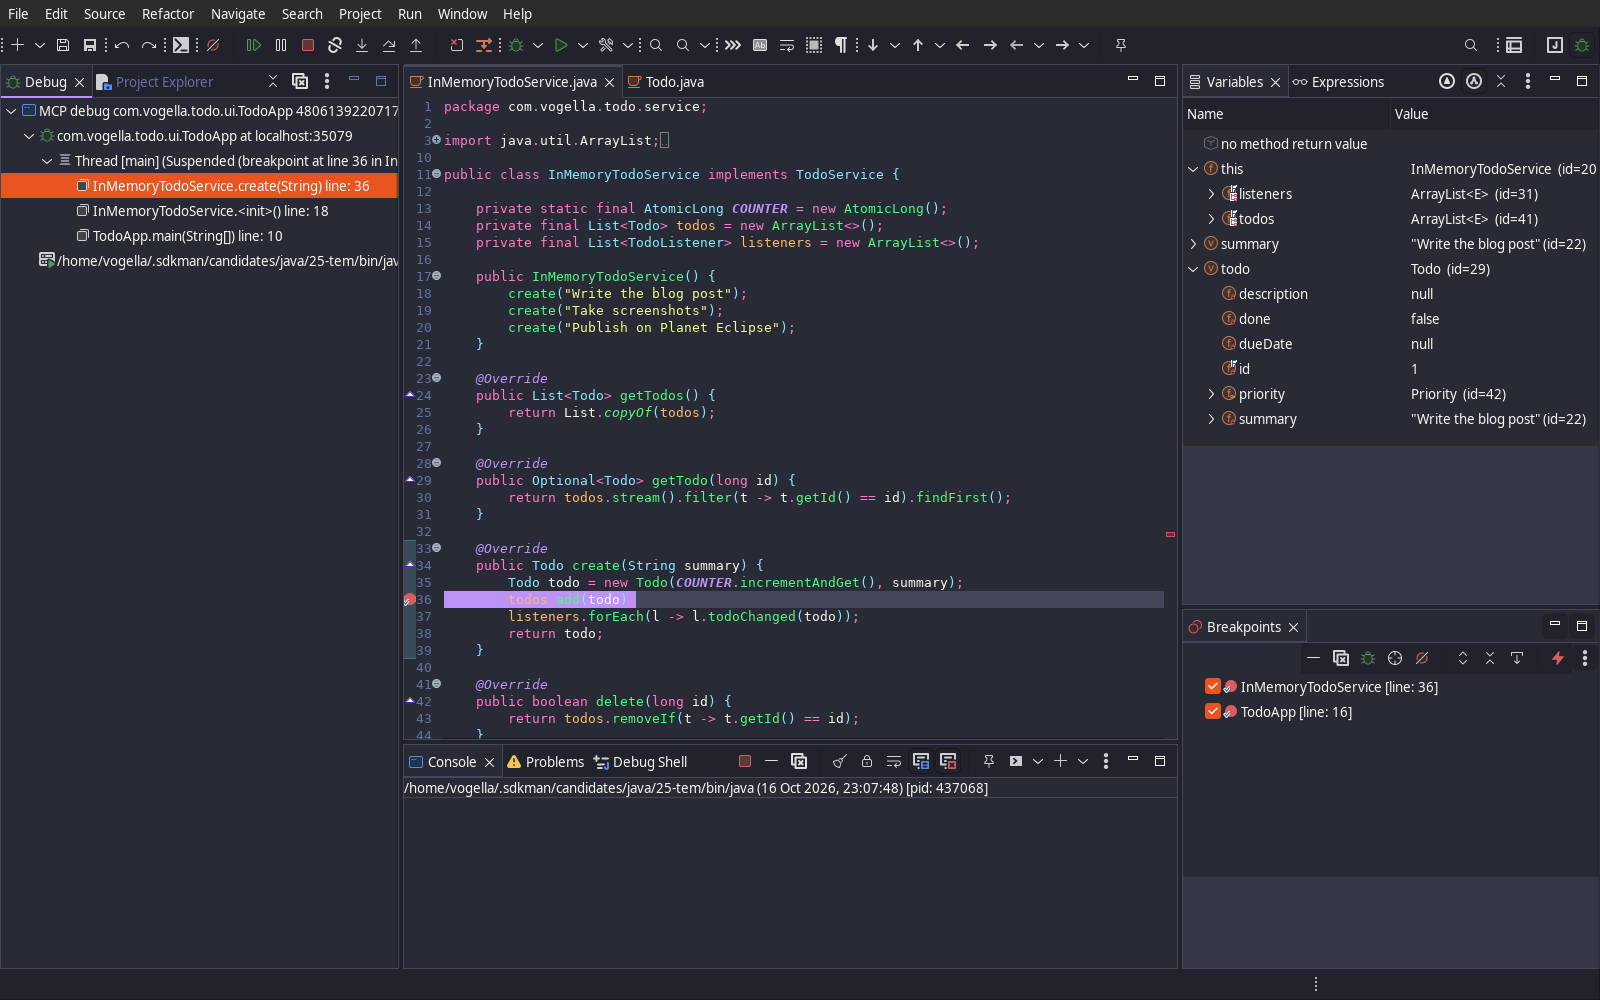This screenshot has width=1600, height=1000.
Task: Remove all breakpoints in Breakpoints view
Action: 1341,658
